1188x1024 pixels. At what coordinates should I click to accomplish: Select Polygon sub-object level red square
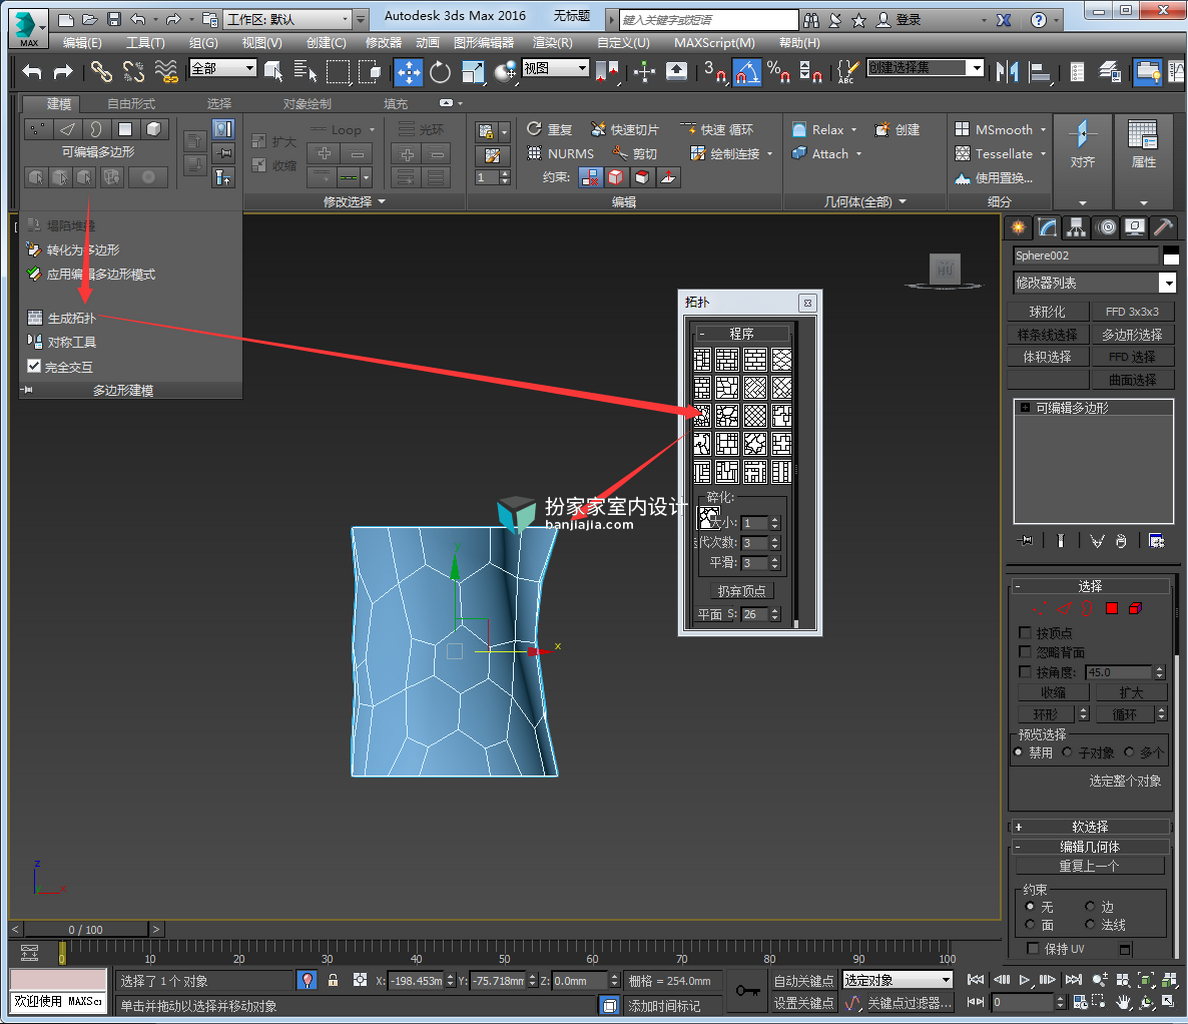1111,608
